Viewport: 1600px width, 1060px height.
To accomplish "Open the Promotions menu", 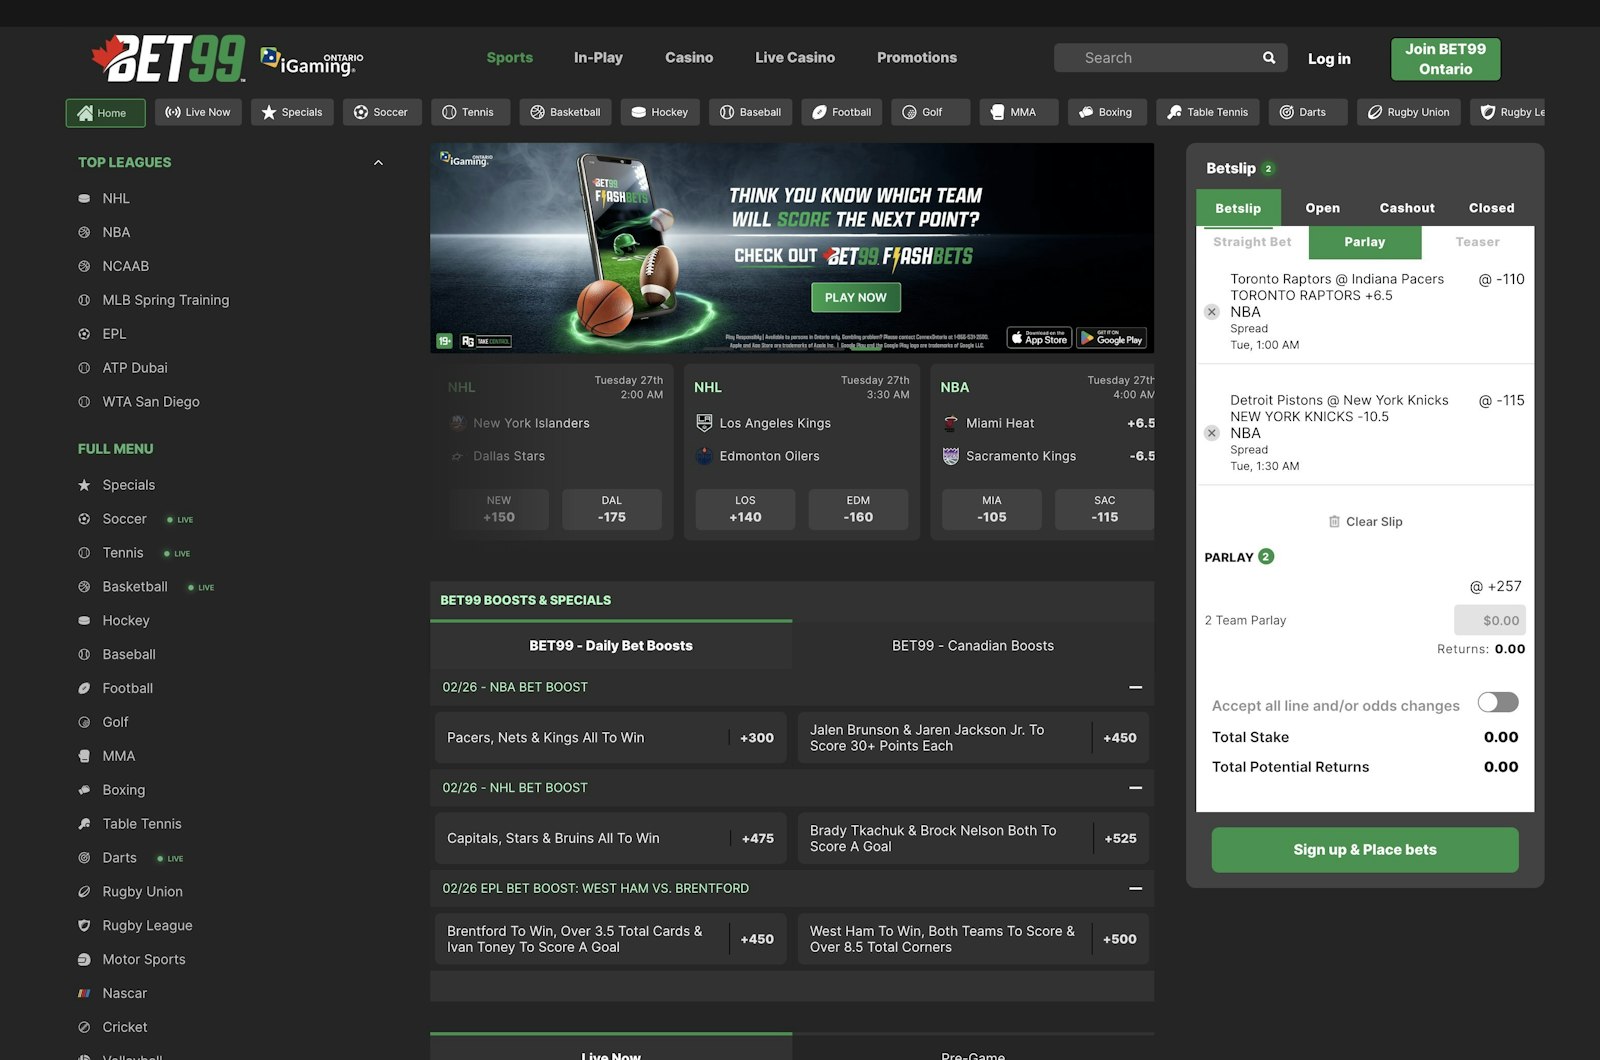I will tap(916, 57).
